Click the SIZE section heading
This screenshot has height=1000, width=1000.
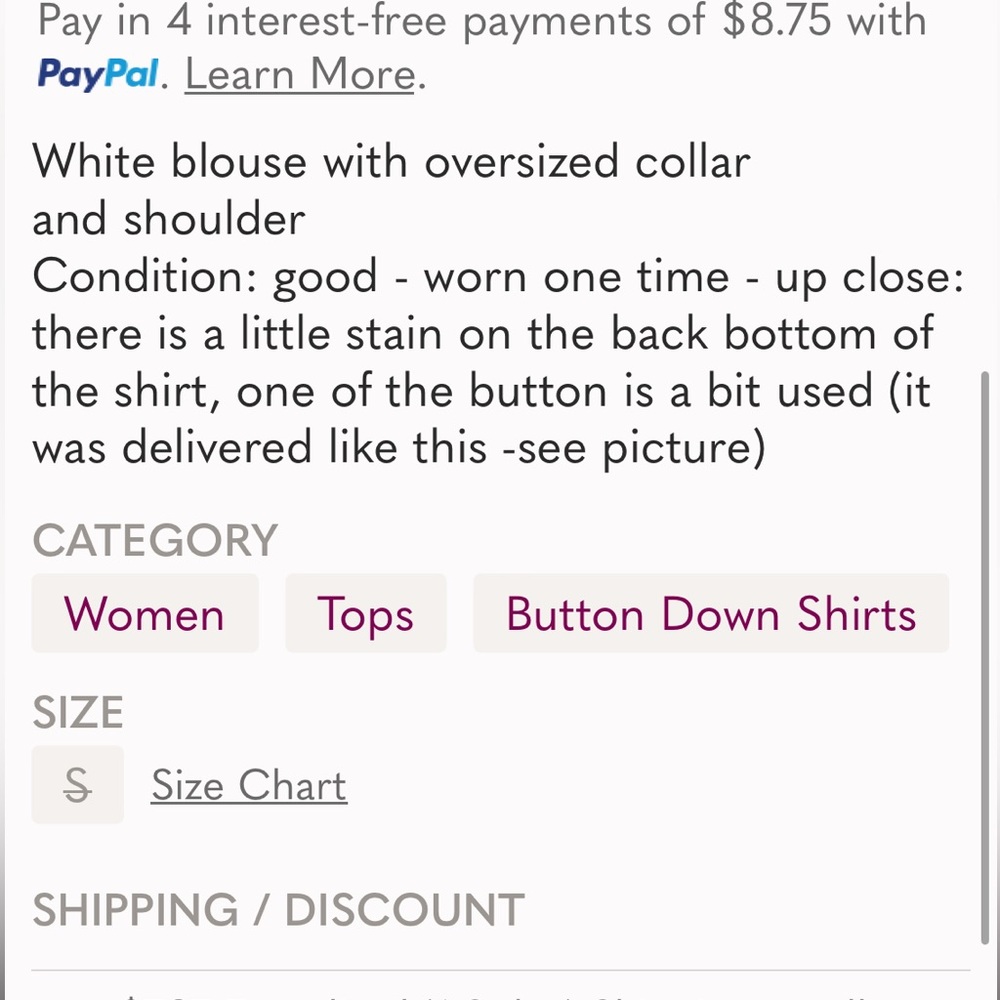pos(78,712)
